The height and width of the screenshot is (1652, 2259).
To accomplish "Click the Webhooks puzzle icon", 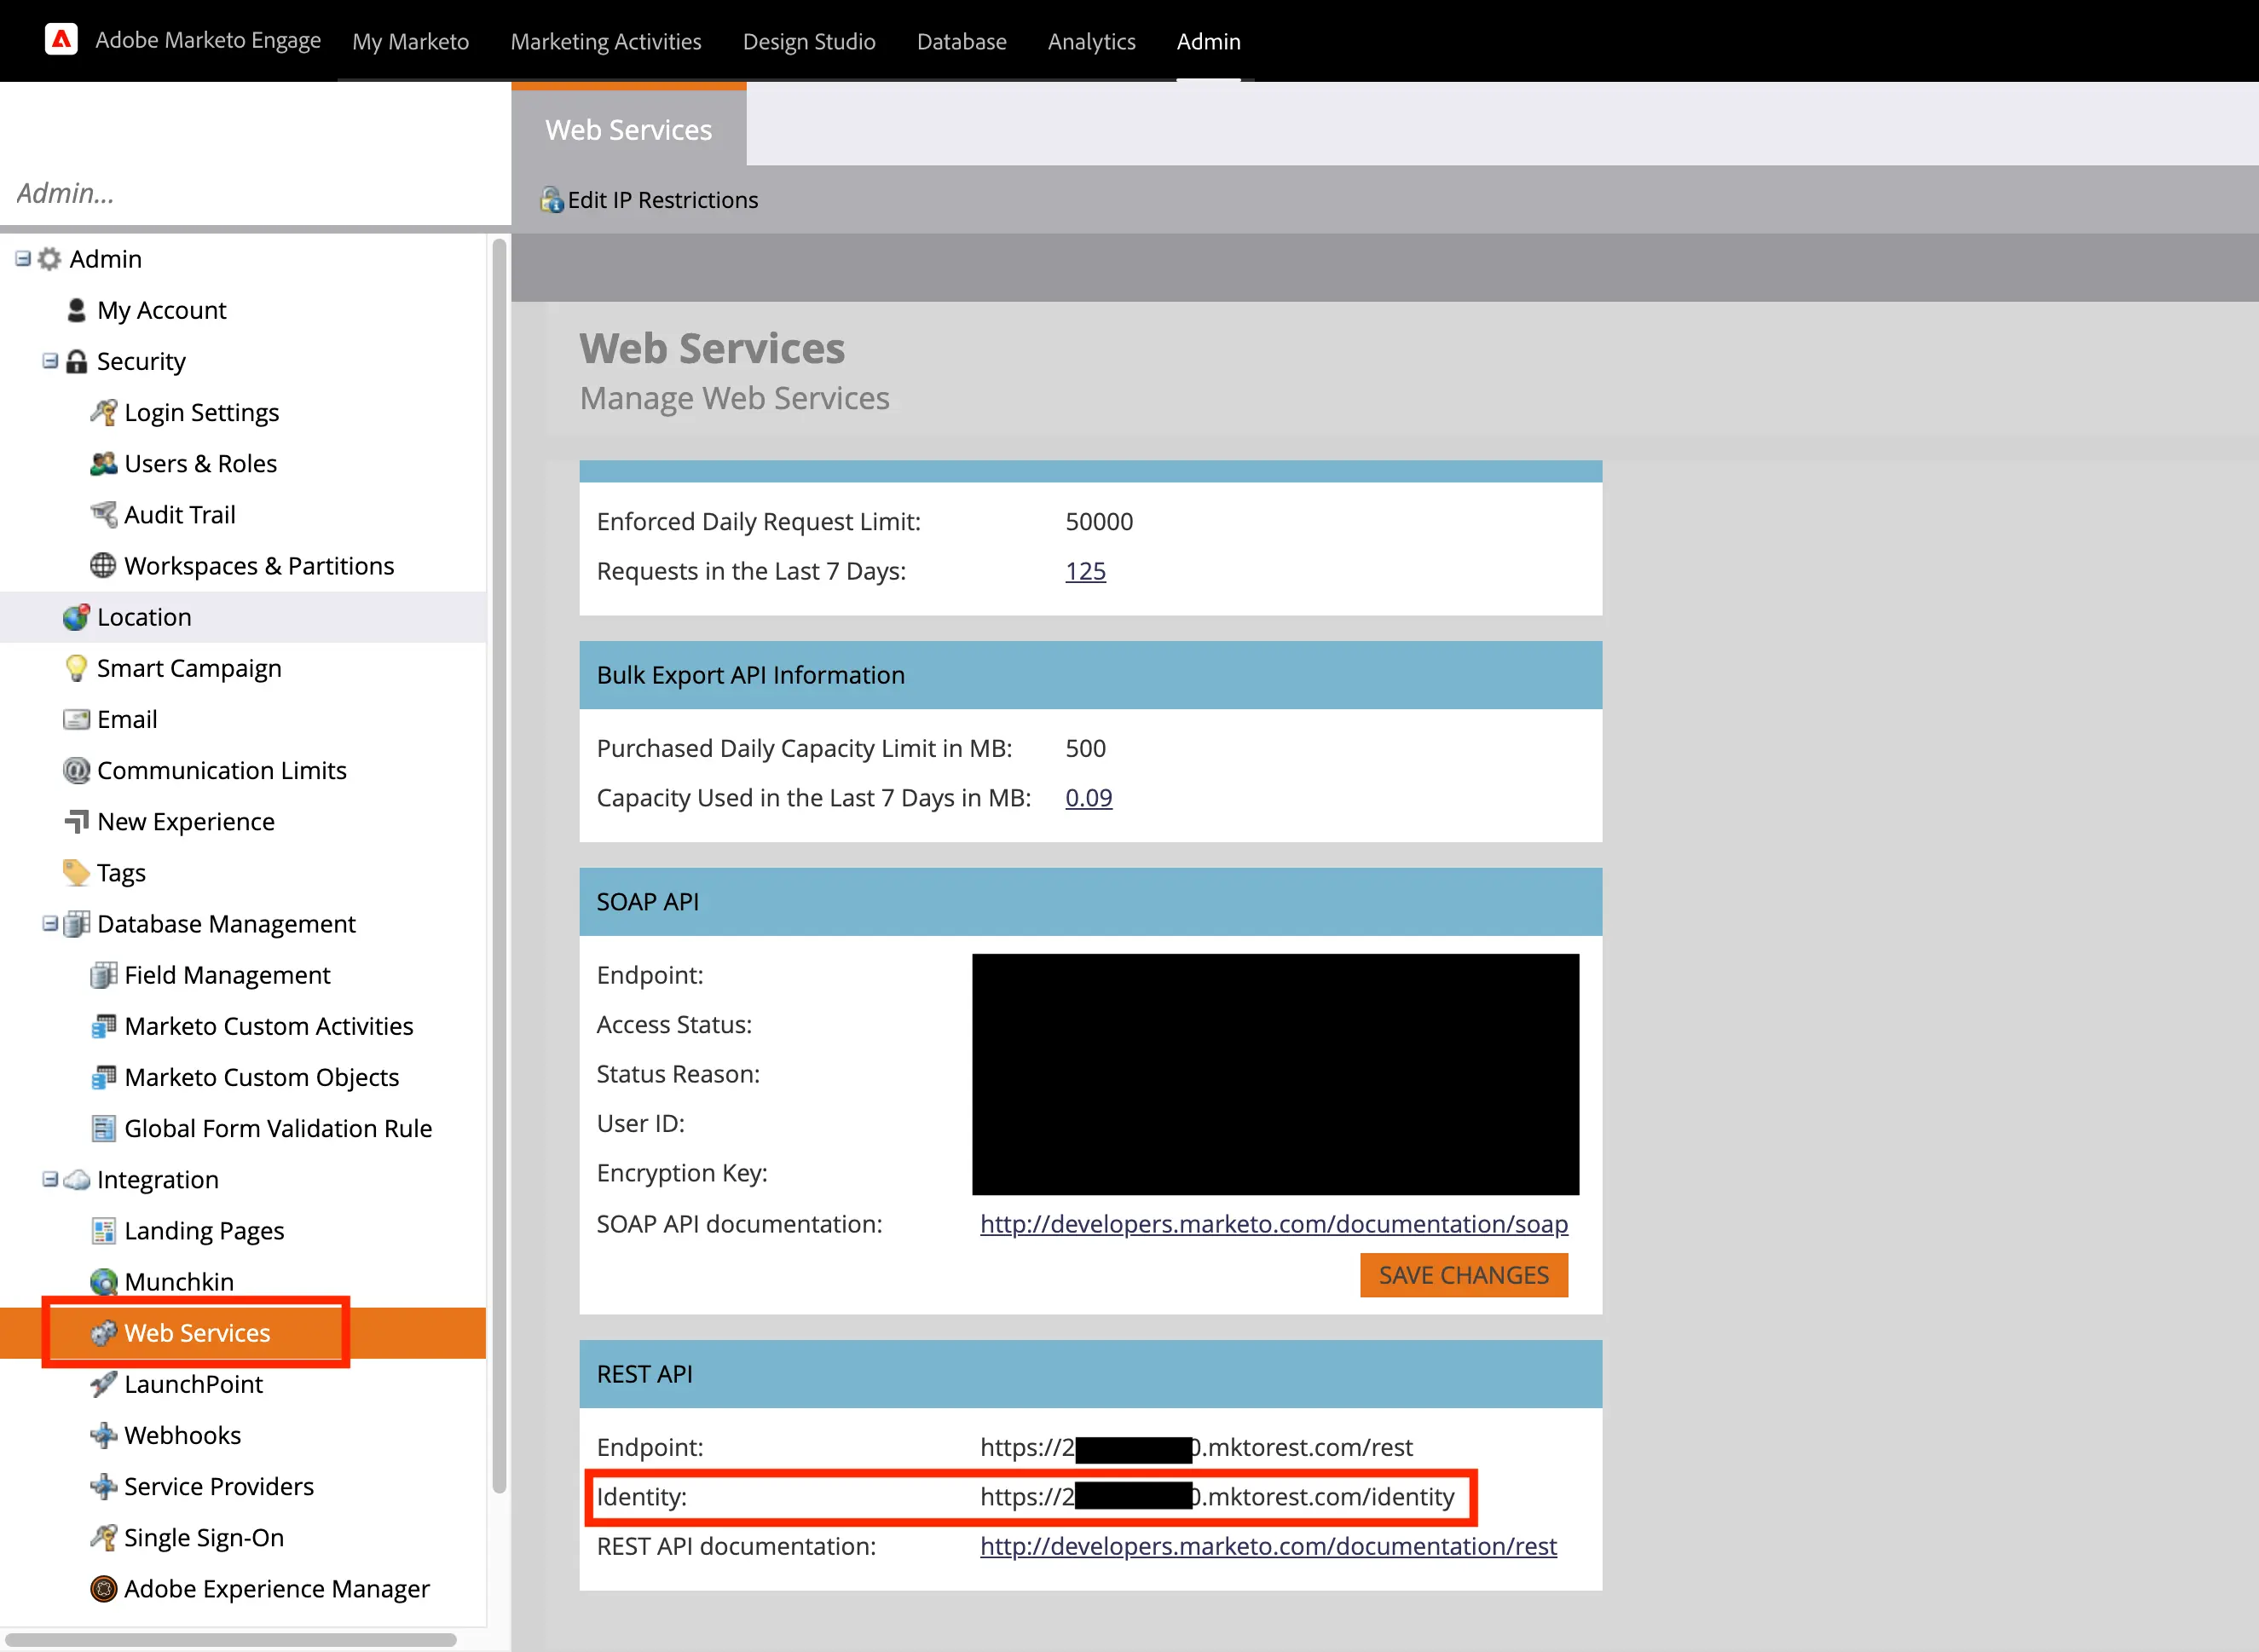I will point(103,1435).
